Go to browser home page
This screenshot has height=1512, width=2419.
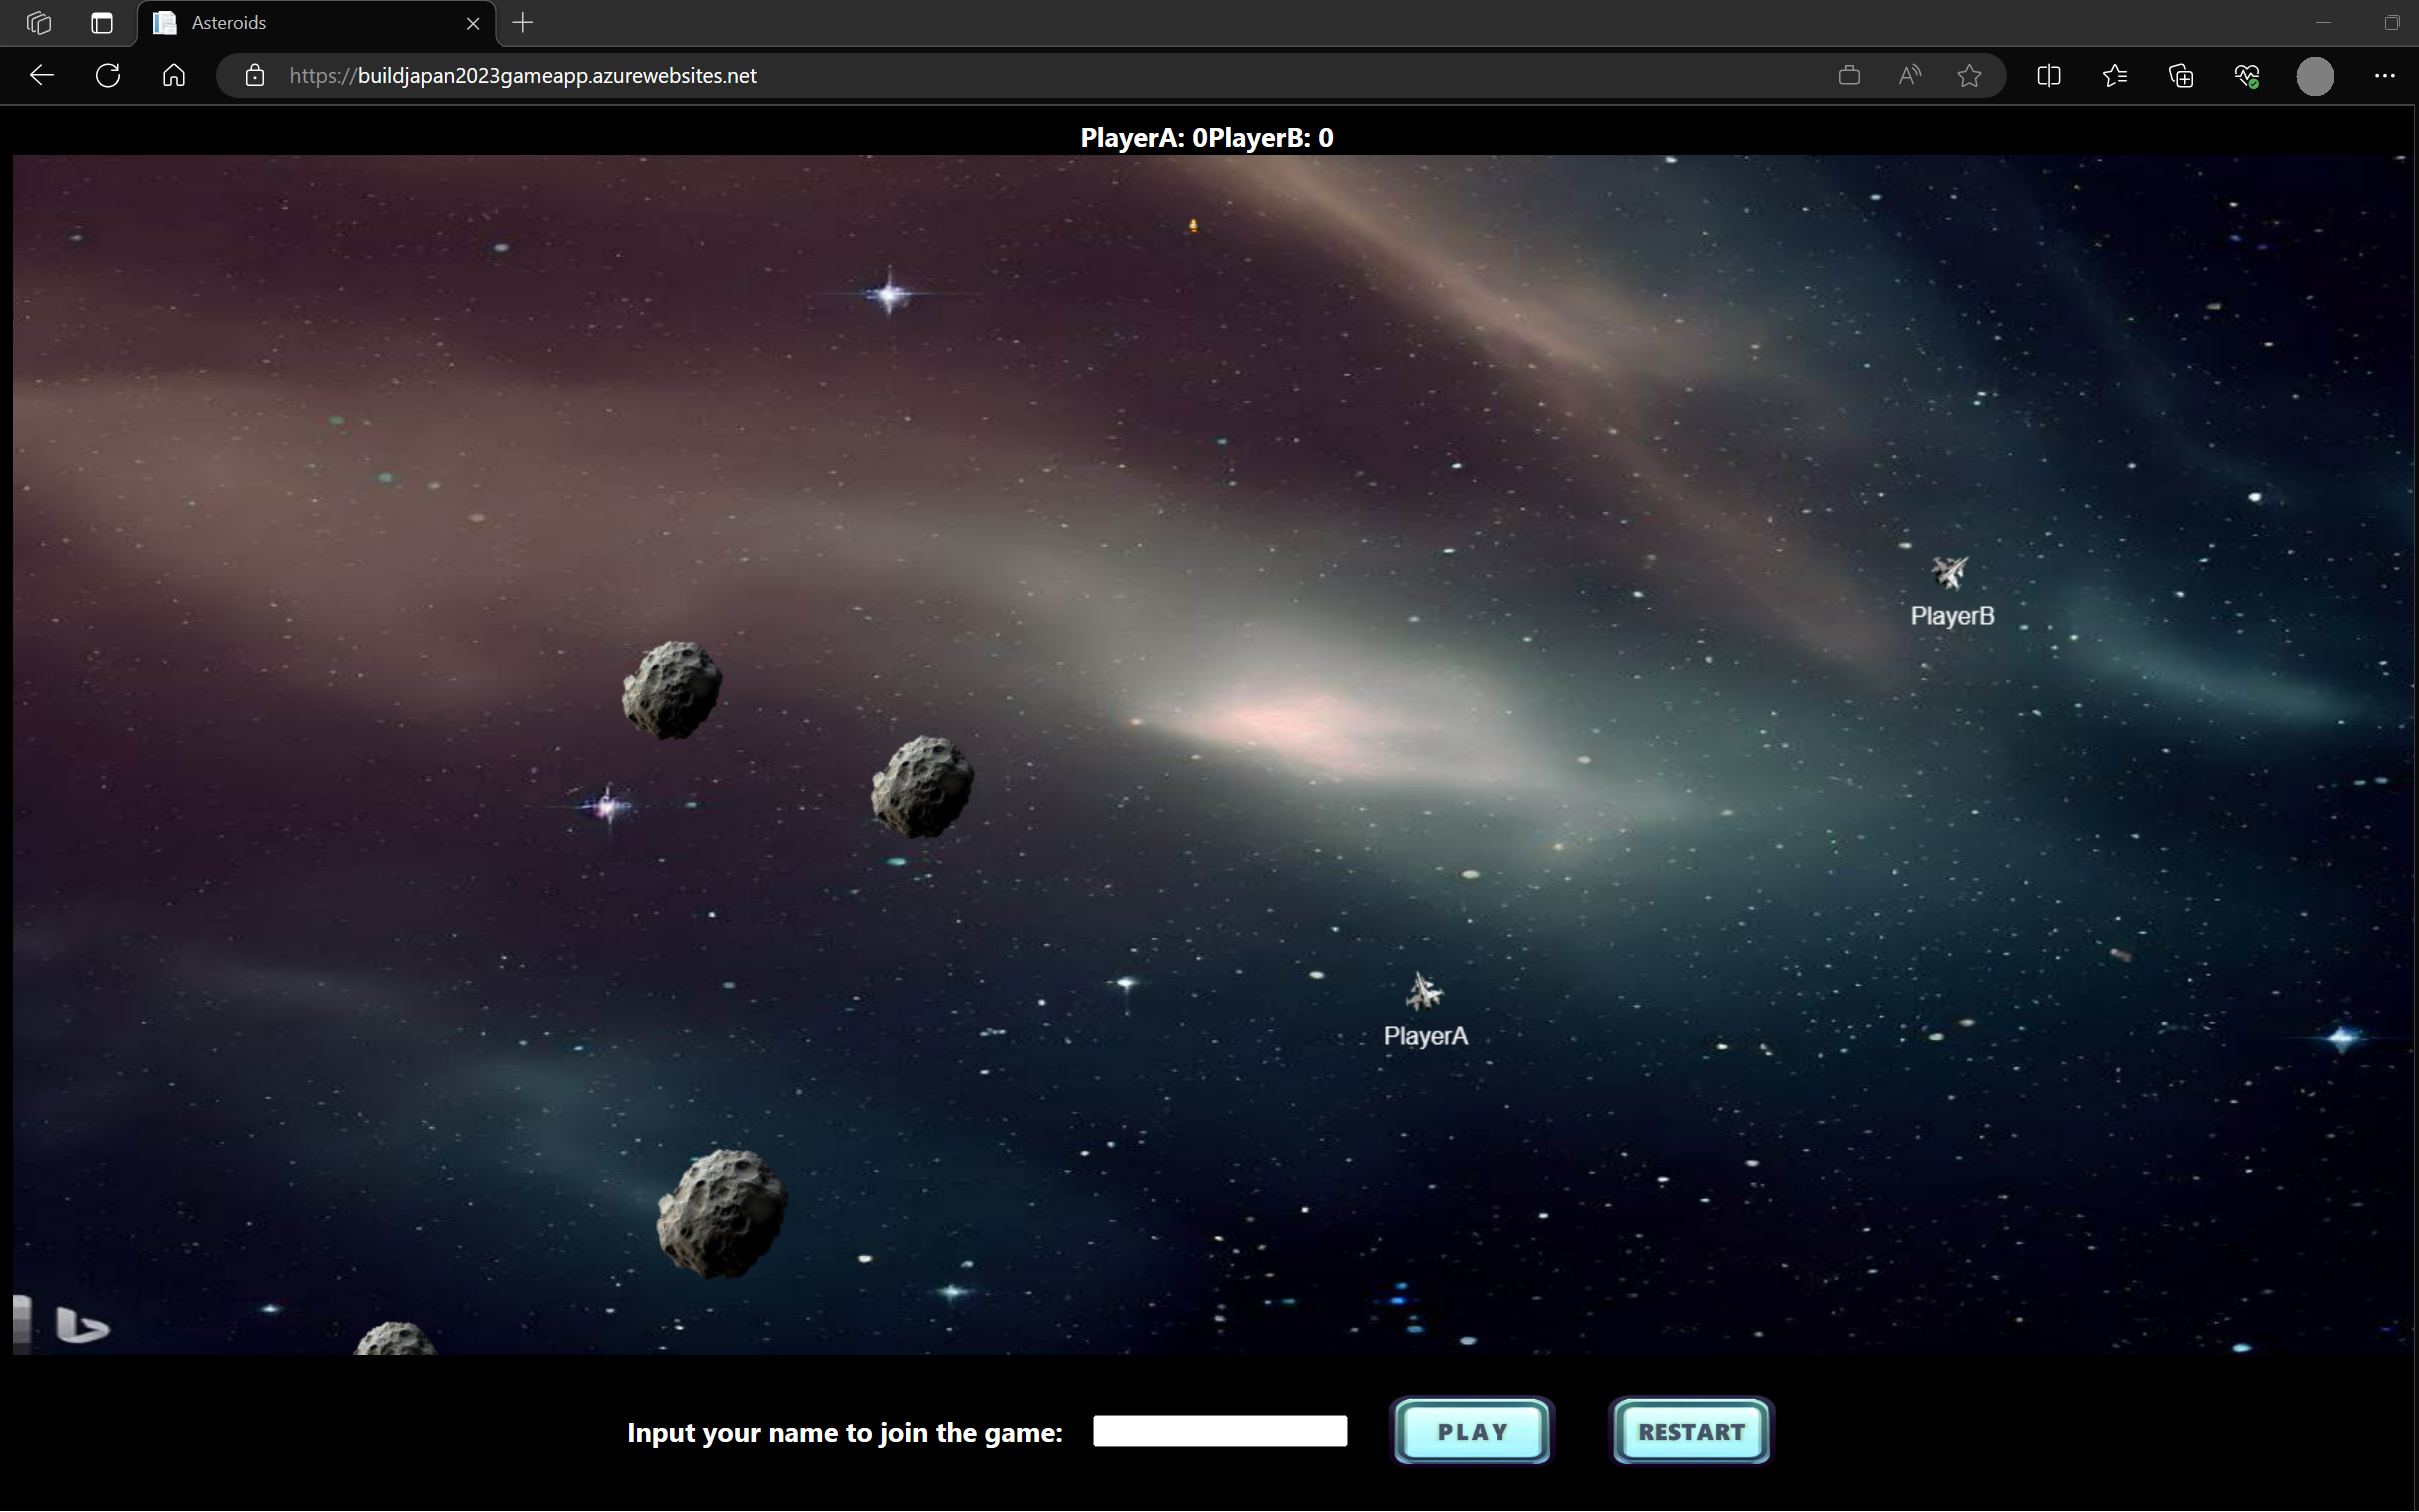tap(174, 75)
